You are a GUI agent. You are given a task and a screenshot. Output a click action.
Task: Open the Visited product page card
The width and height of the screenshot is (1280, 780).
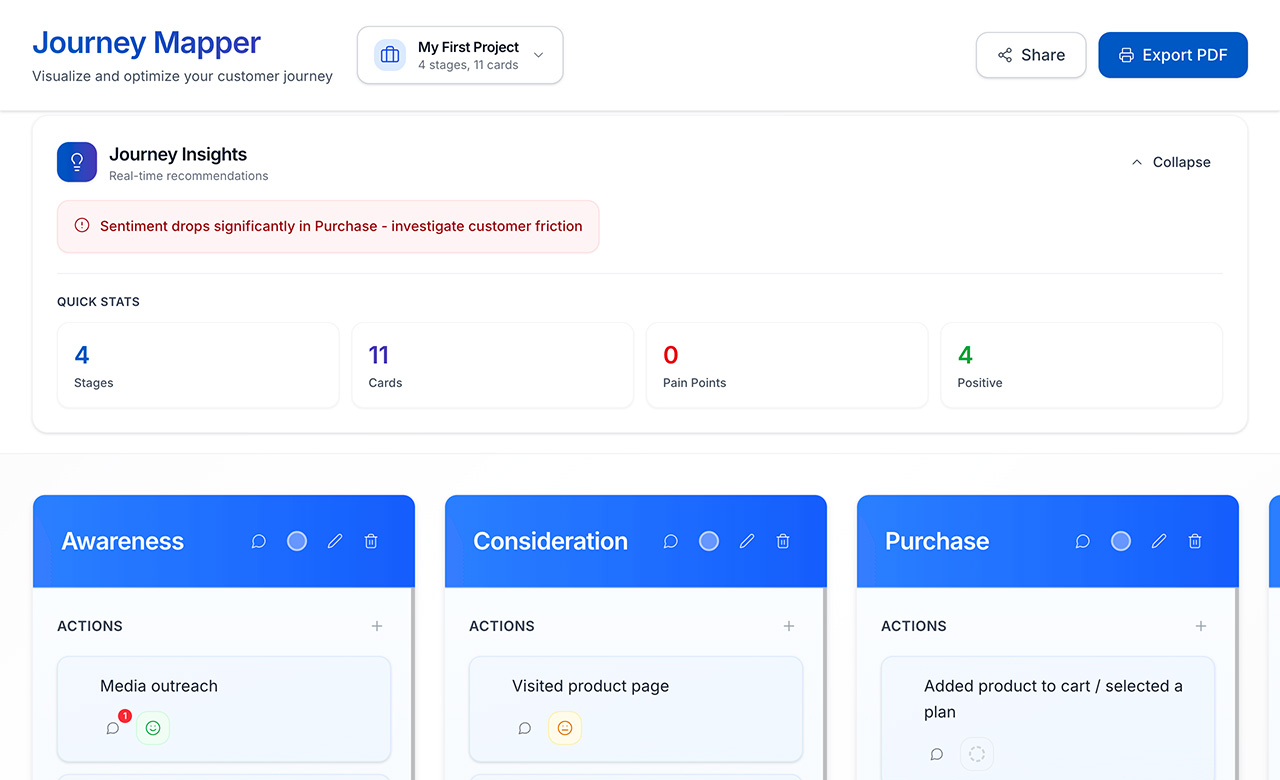click(x=590, y=686)
